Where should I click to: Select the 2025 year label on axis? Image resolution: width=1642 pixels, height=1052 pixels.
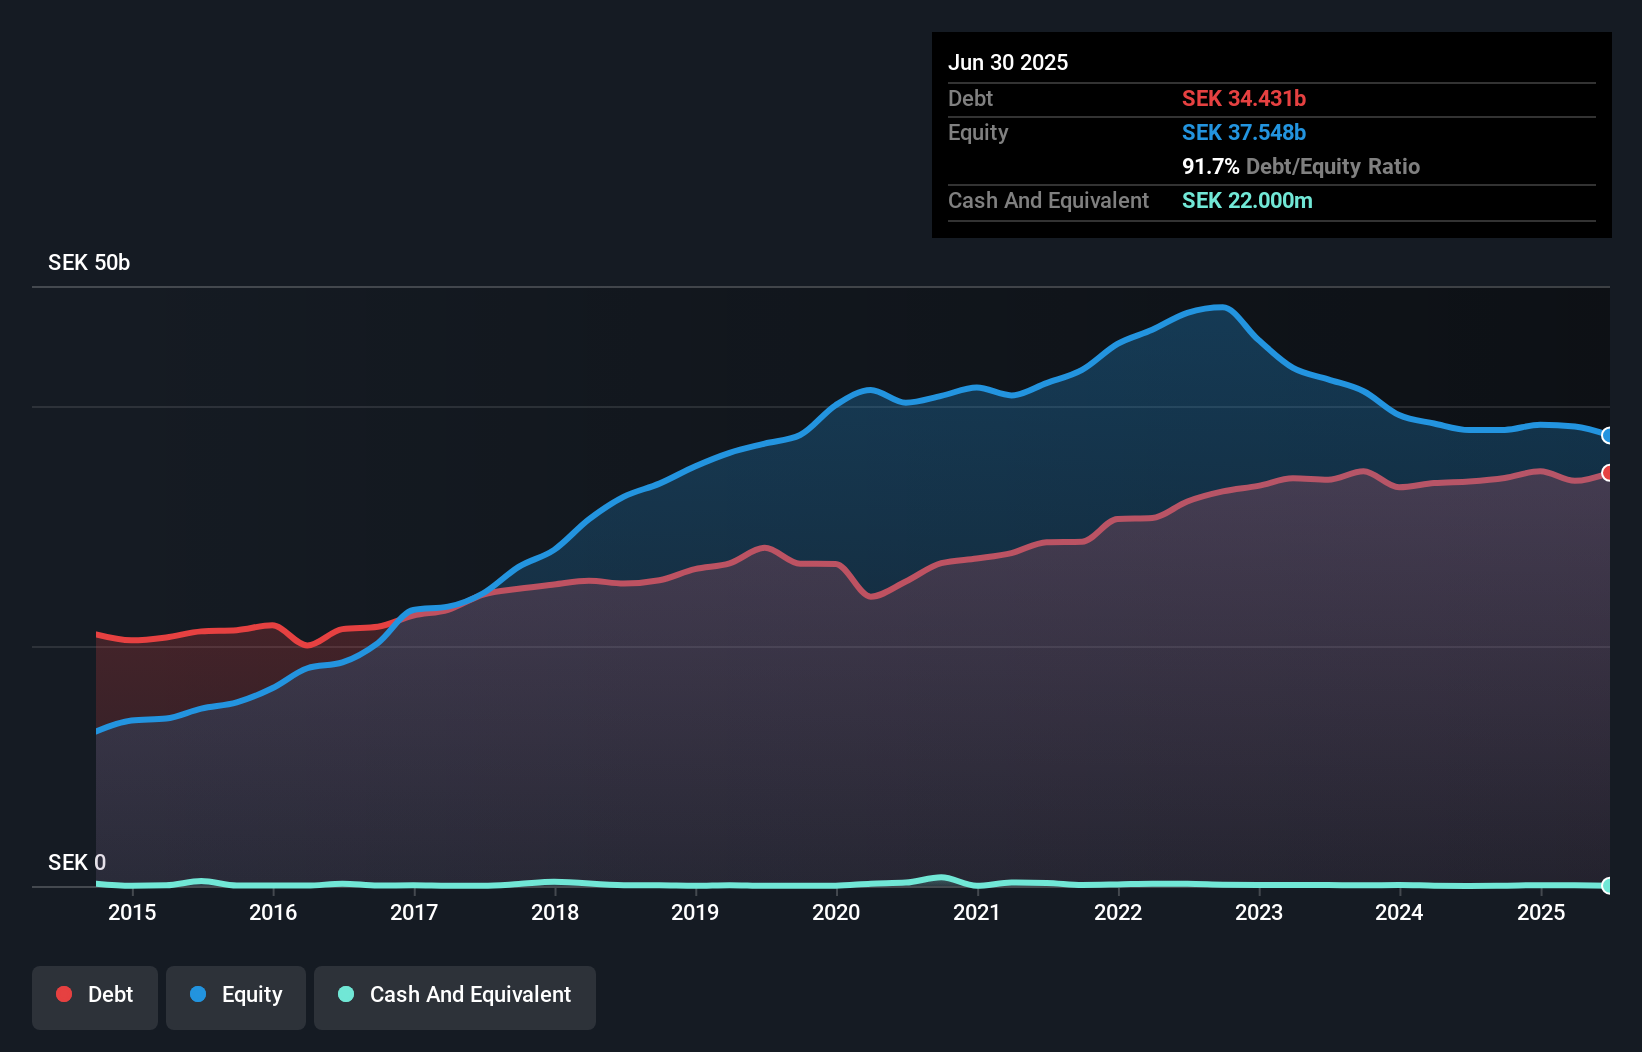point(1540,913)
